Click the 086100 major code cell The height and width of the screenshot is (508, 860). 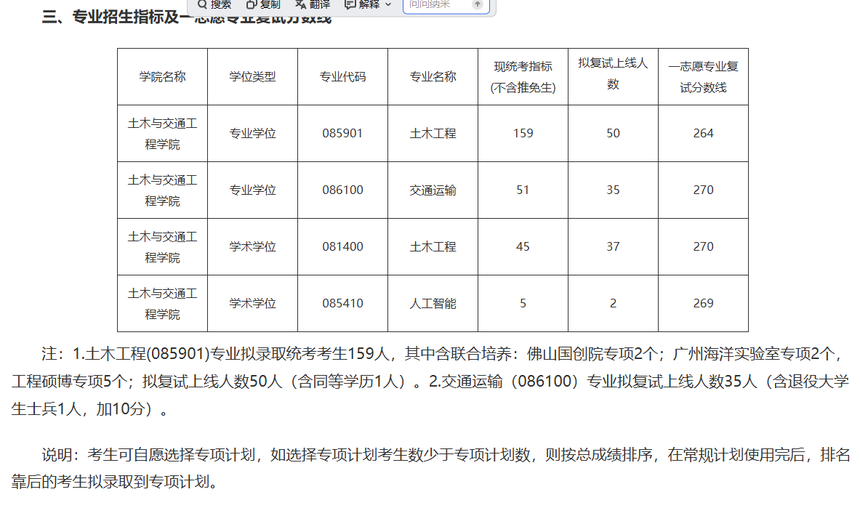pyautogui.click(x=342, y=190)
